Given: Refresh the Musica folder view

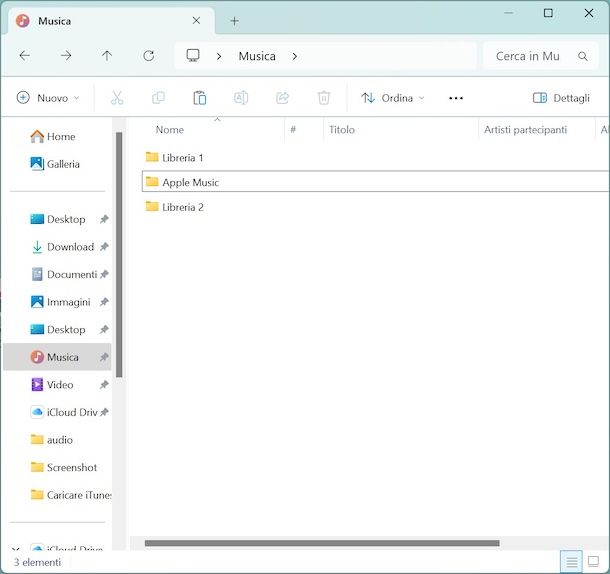Looking at the screenshot, I should coord(149,56).
